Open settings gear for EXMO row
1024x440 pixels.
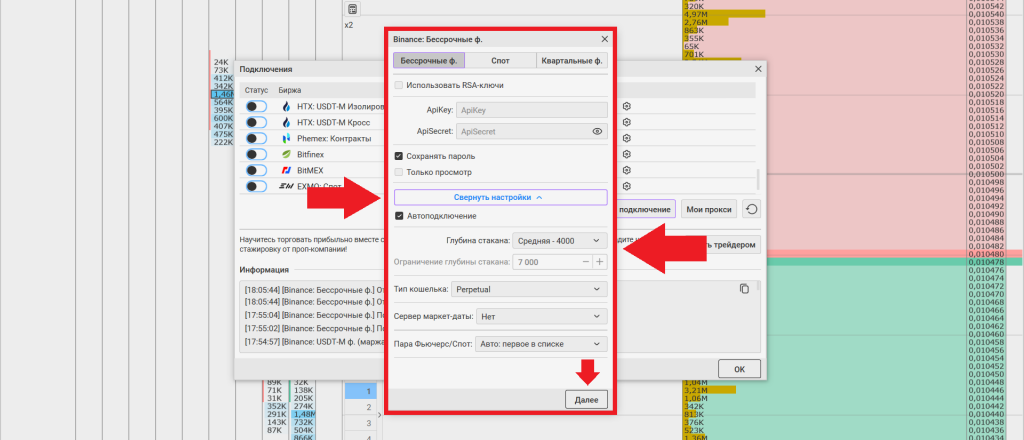click(626, 186)
